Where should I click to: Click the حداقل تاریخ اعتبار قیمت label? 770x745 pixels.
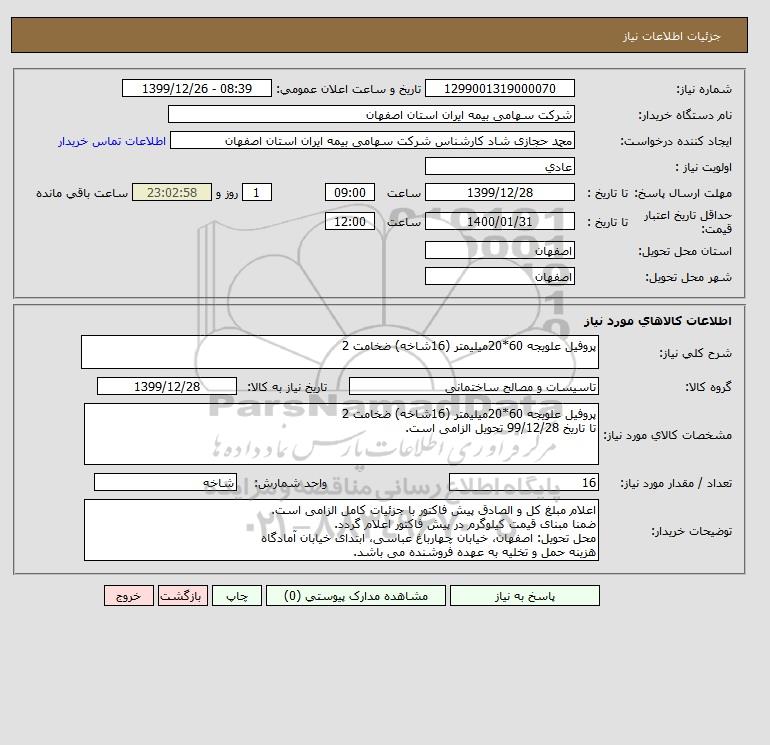688,222
